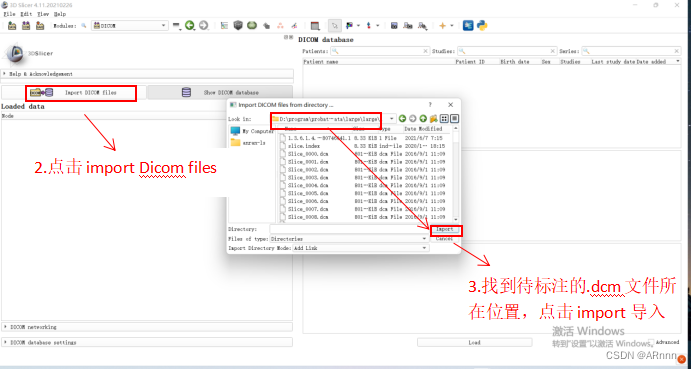
Task: Expand DICOM database settings section
Action: (x=147, y=342)
